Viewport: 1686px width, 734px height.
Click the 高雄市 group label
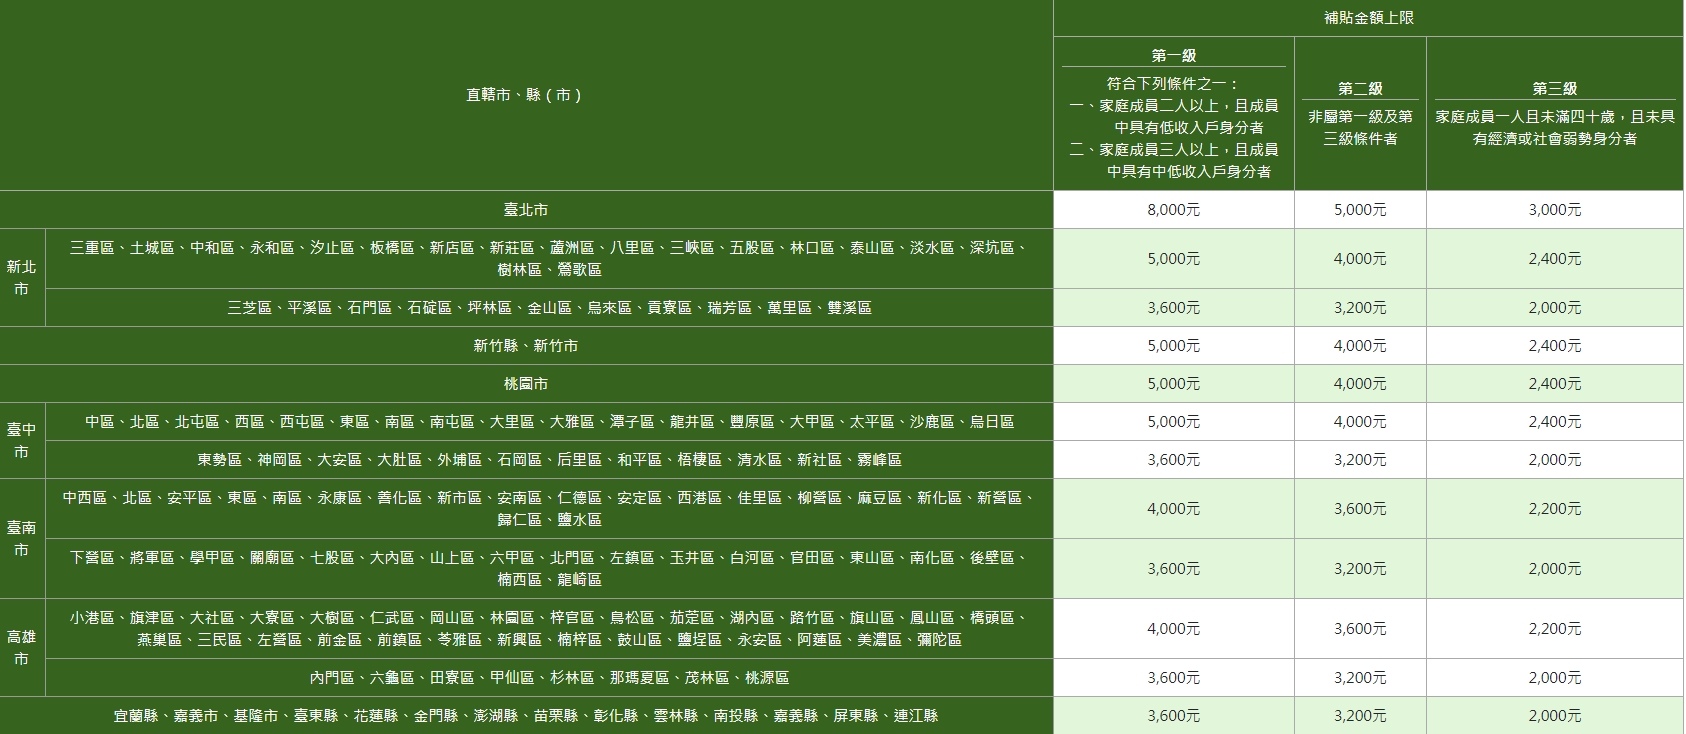tap(21, 648)
